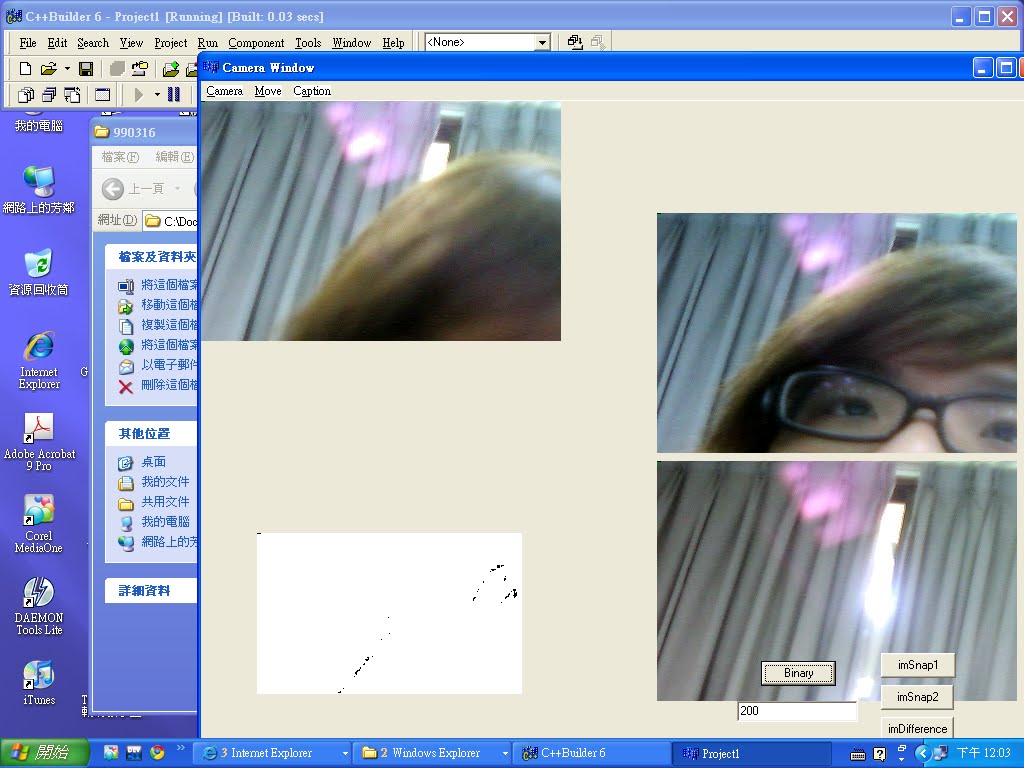Click the Set debug desktop icon
The height and width of the screenshot is (768, 1024).
click(598, 42)
